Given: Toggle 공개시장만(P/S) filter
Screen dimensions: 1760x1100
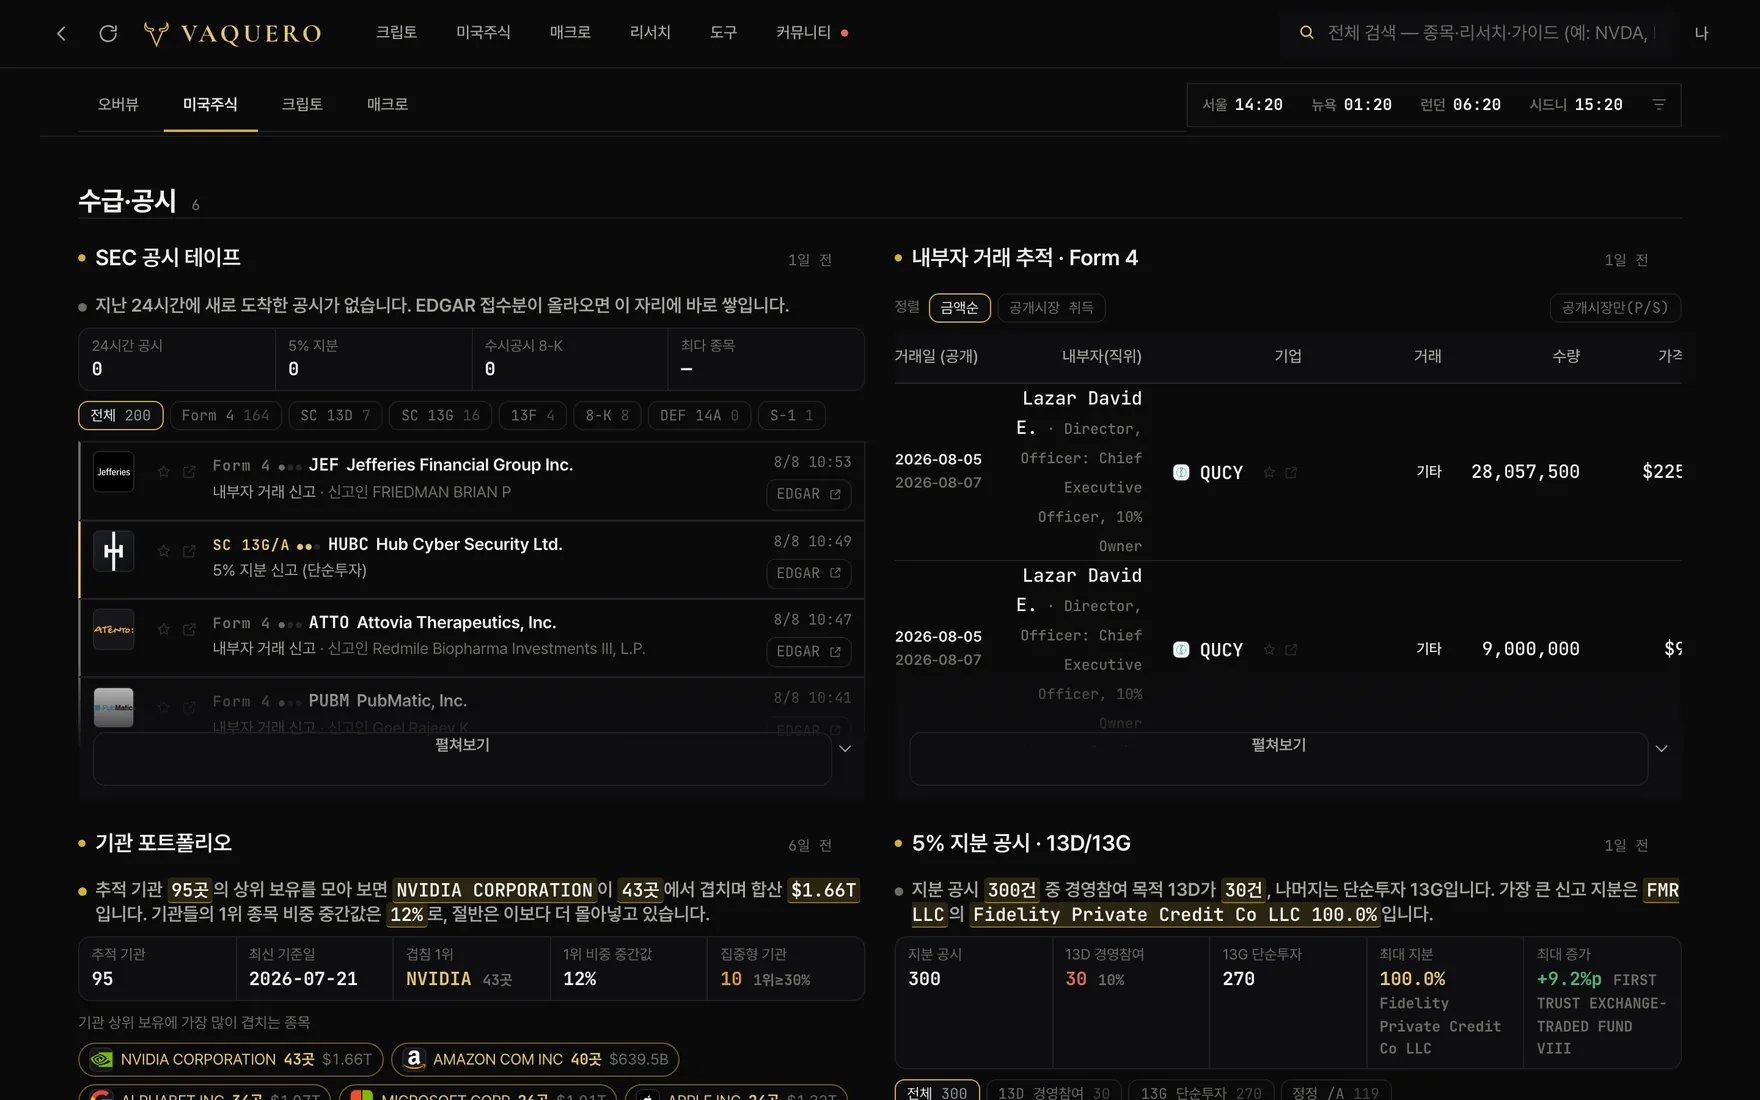Looking at the screenshot, I should point(1615,308).
